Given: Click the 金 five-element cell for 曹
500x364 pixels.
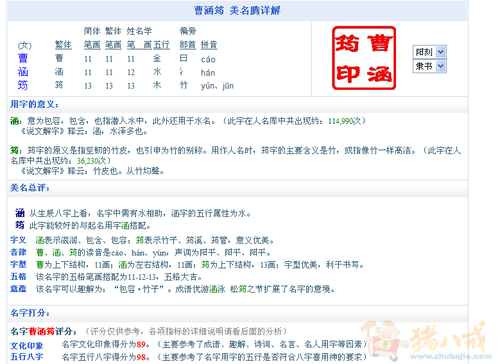Looking at the screenshot, I should [157, 59].
